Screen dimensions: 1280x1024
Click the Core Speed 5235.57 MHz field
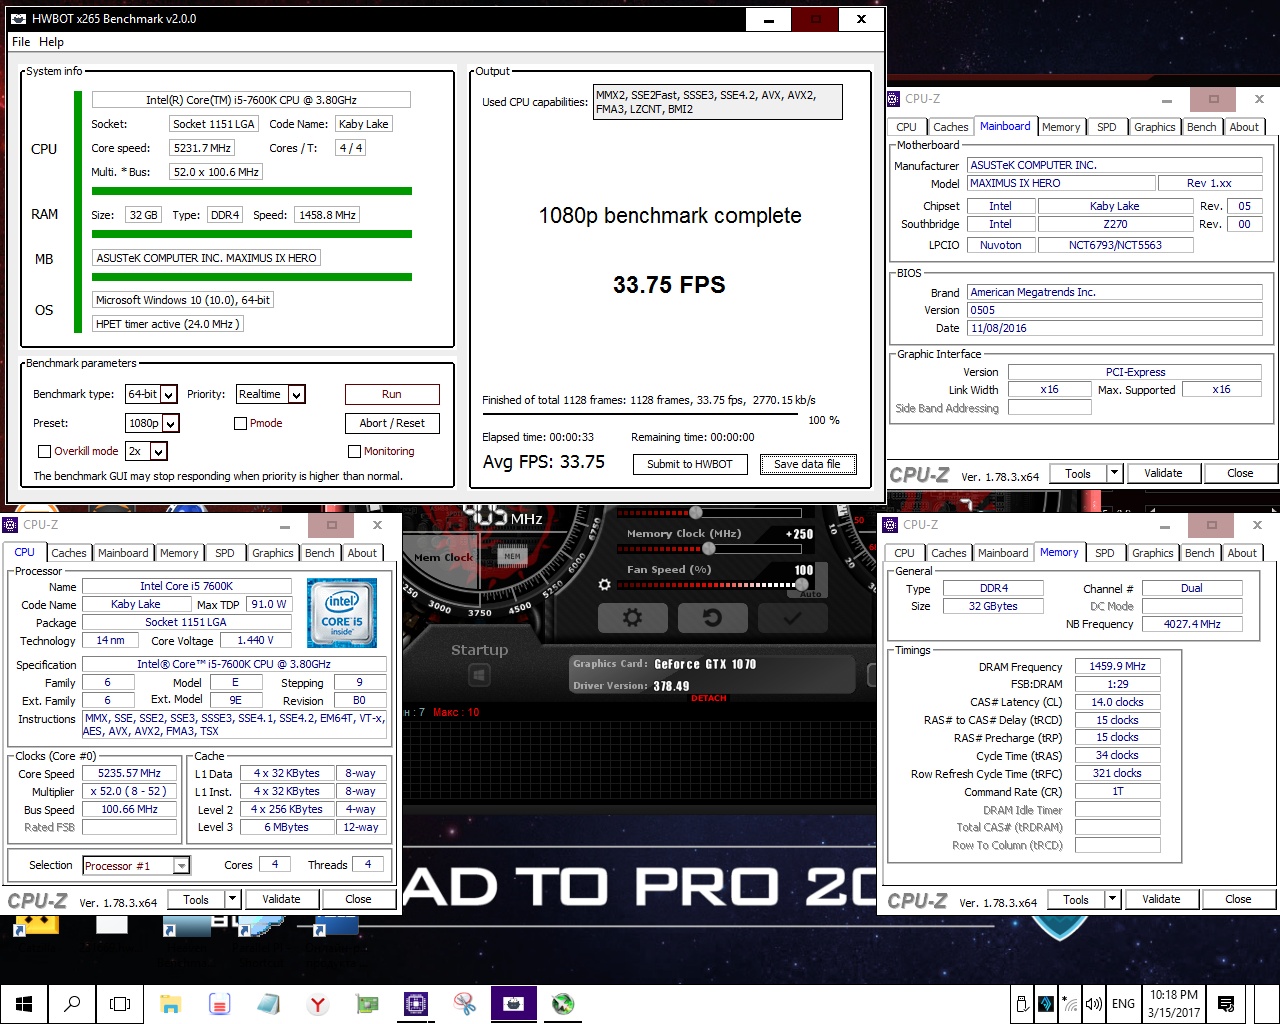(x=129, y=774)
